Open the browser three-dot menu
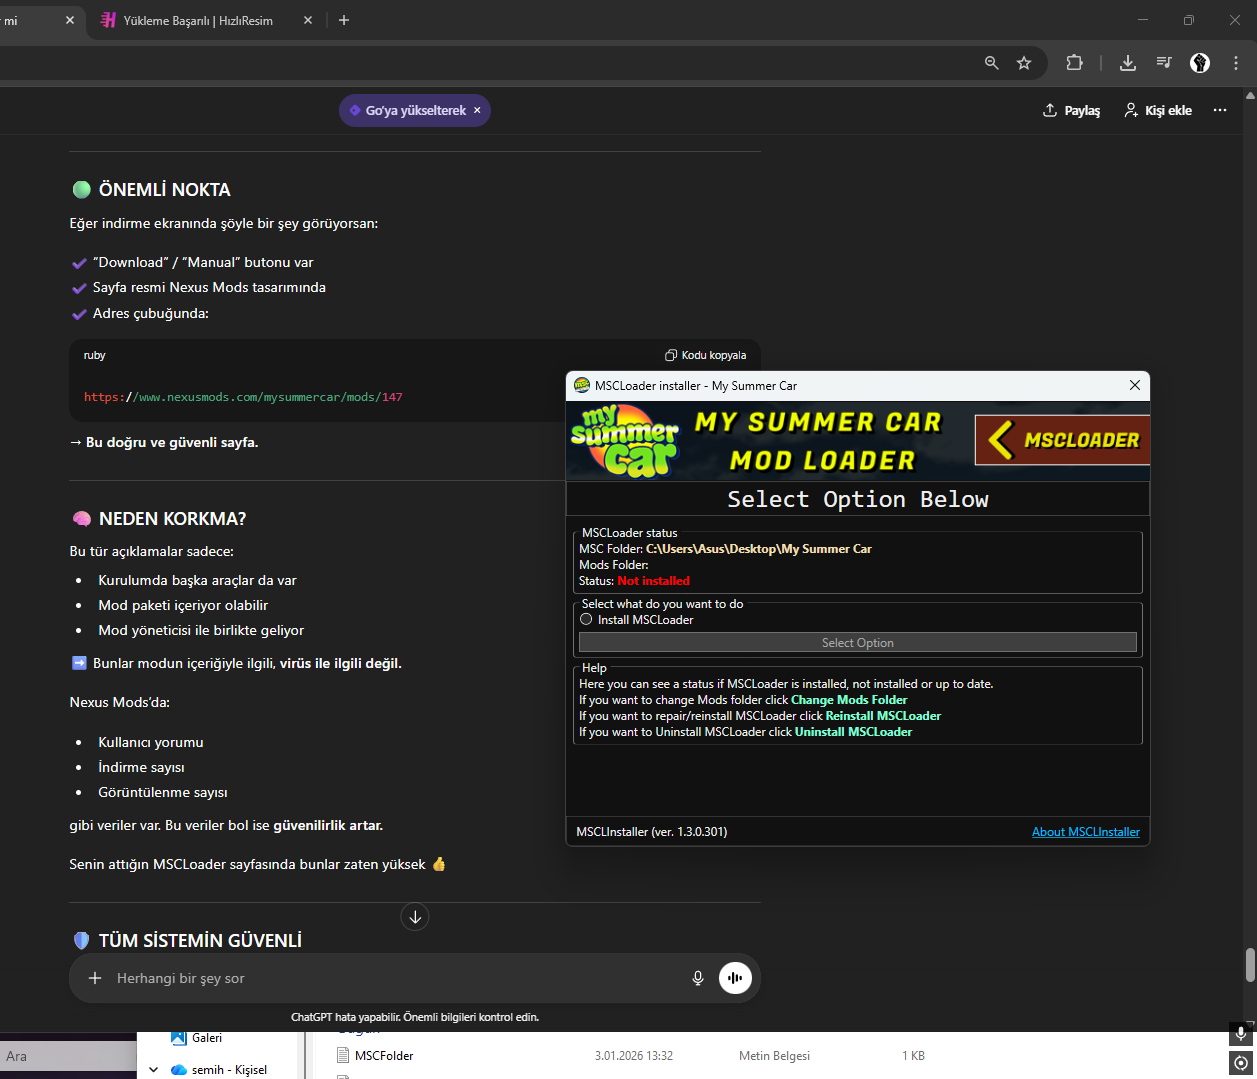 [1236, 63]
